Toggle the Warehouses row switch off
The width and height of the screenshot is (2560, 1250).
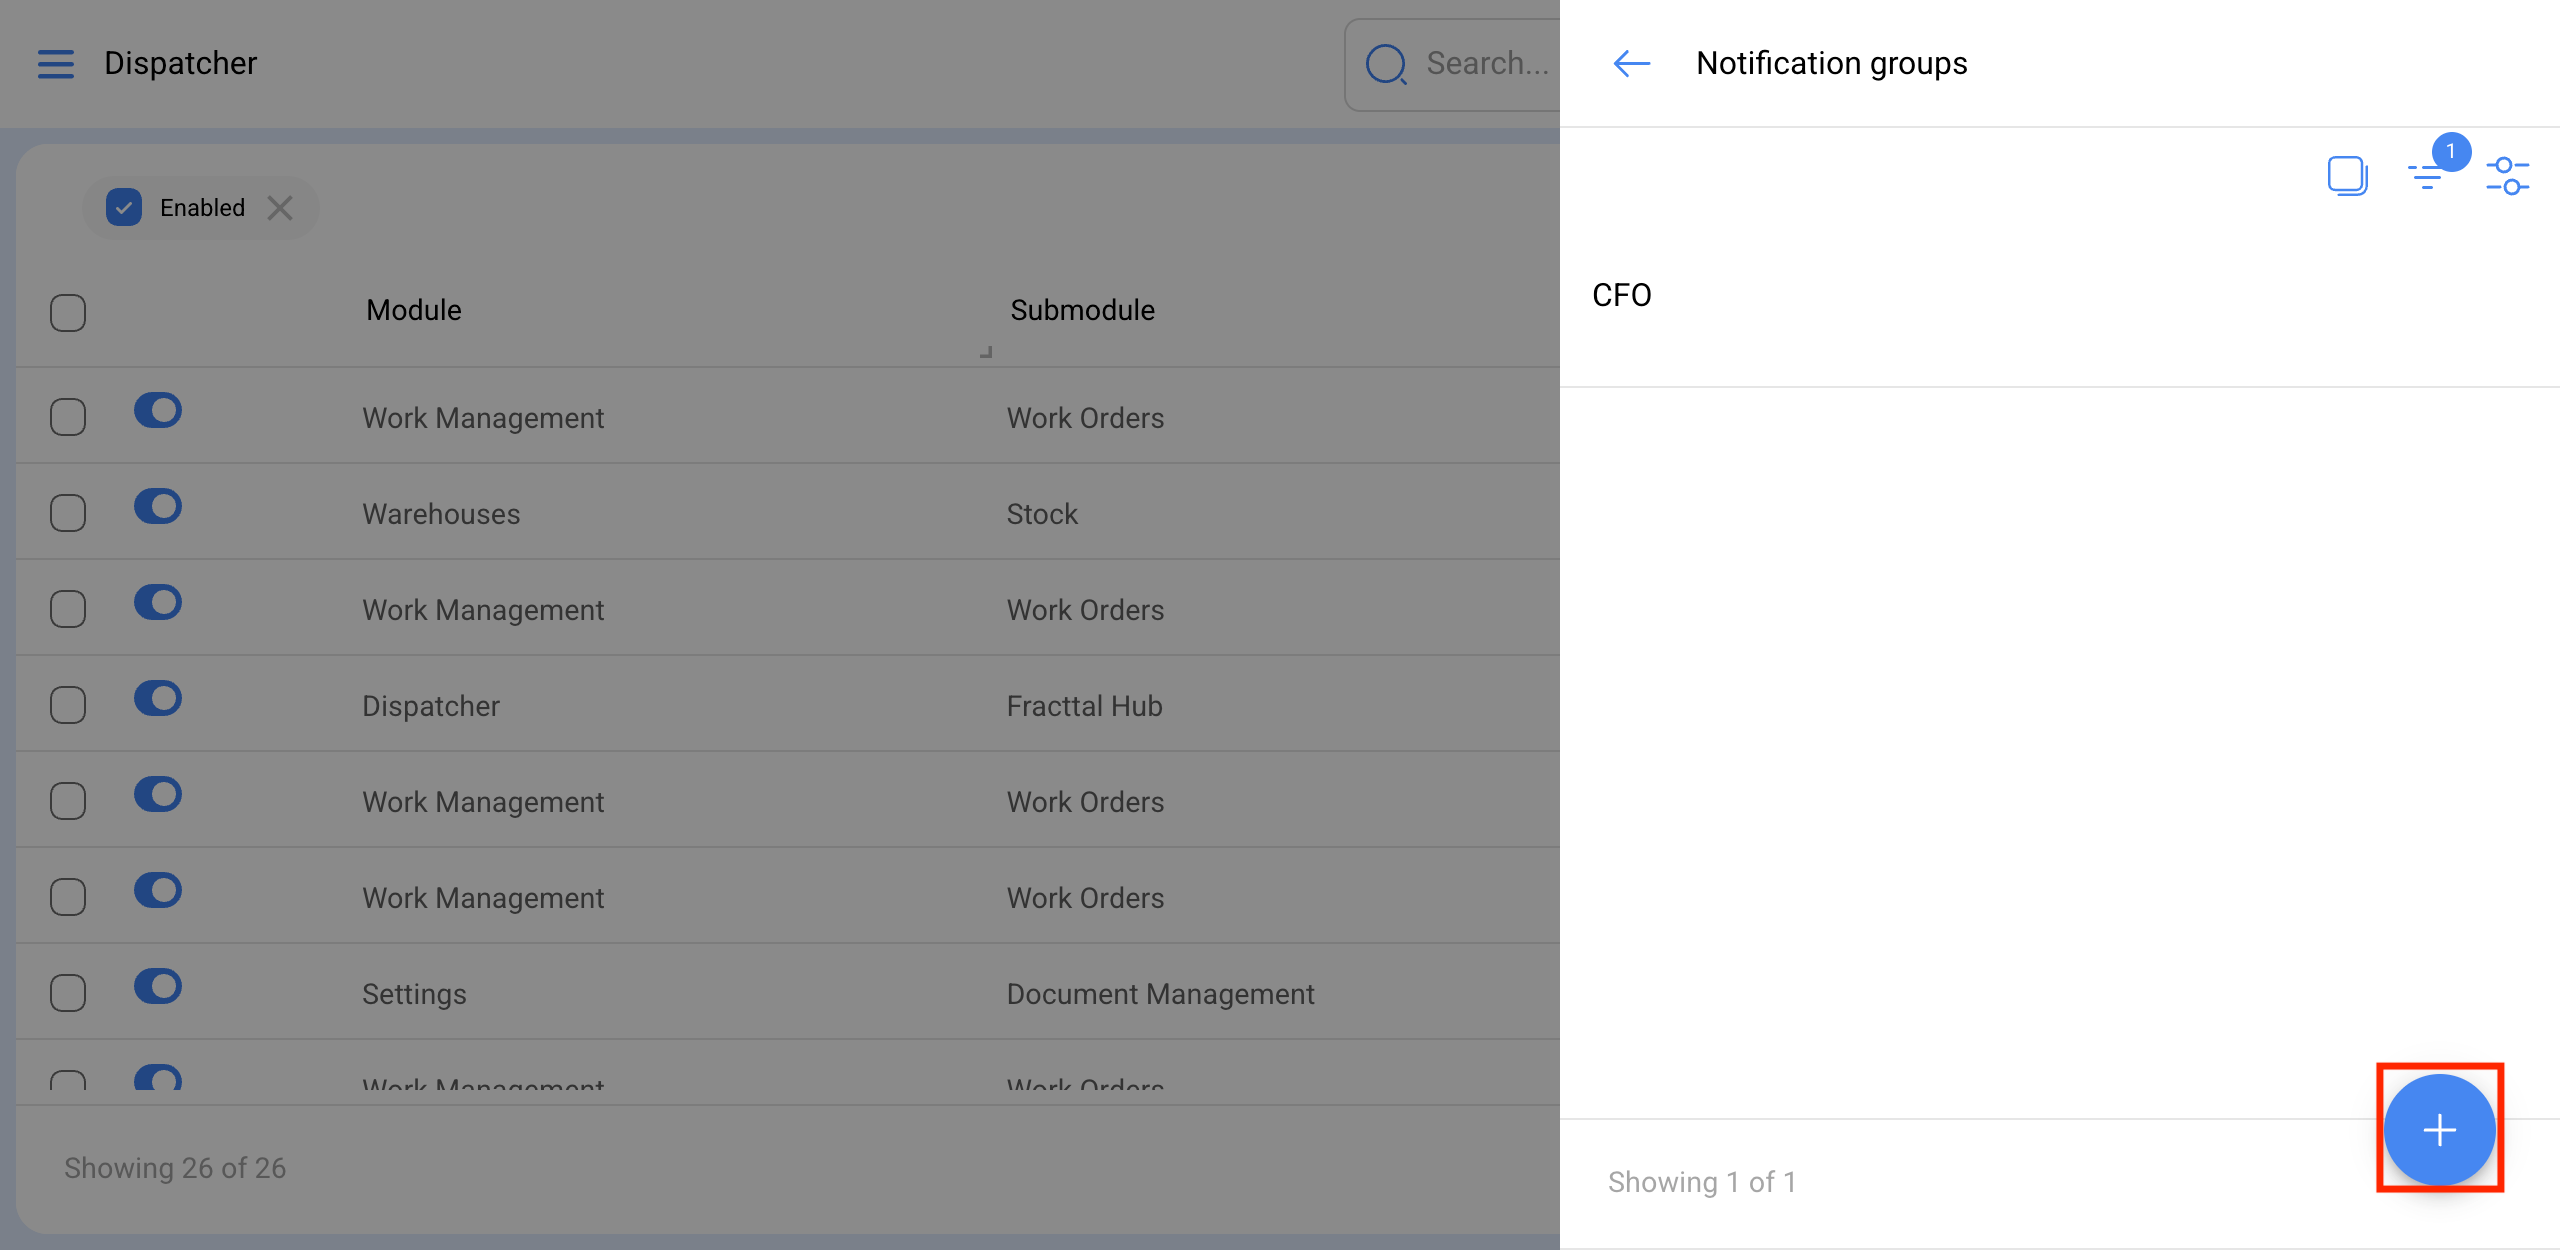(158, 507)
